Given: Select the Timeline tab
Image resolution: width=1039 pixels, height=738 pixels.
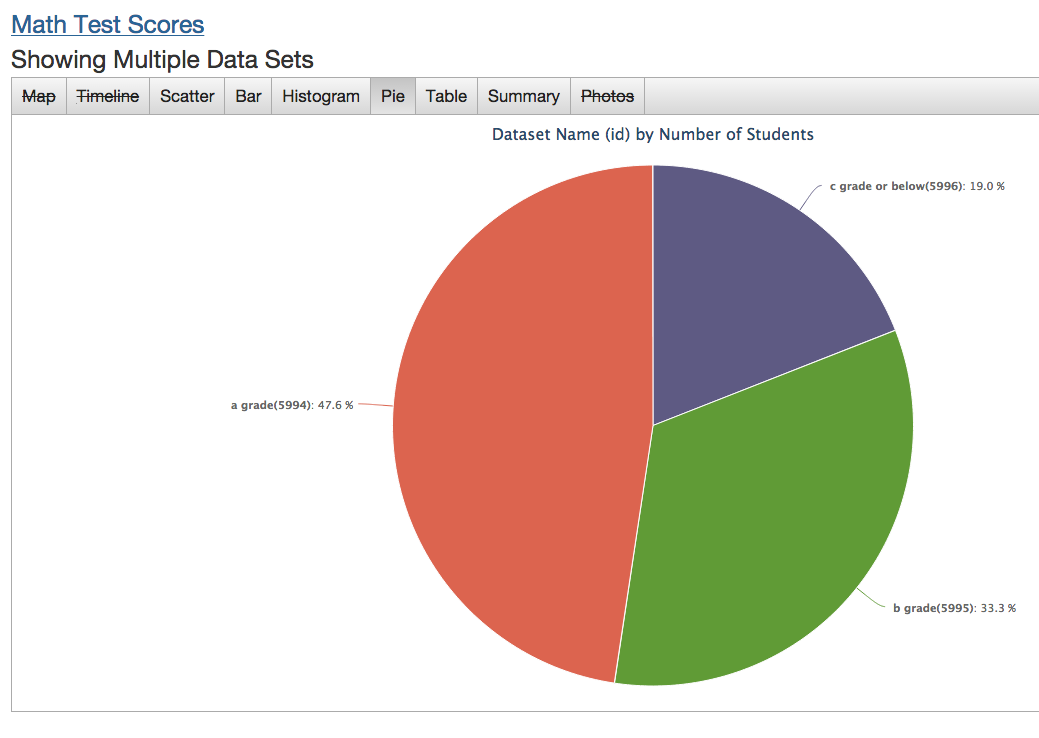Looking at the screenshot, I should [x=108, y=96].
